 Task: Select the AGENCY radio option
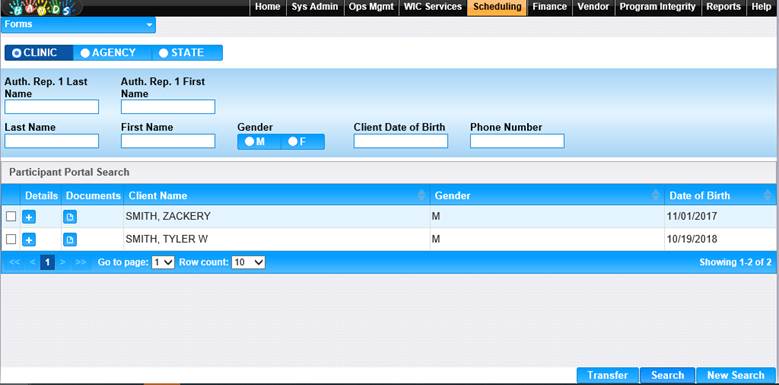(x=108, y=53)
